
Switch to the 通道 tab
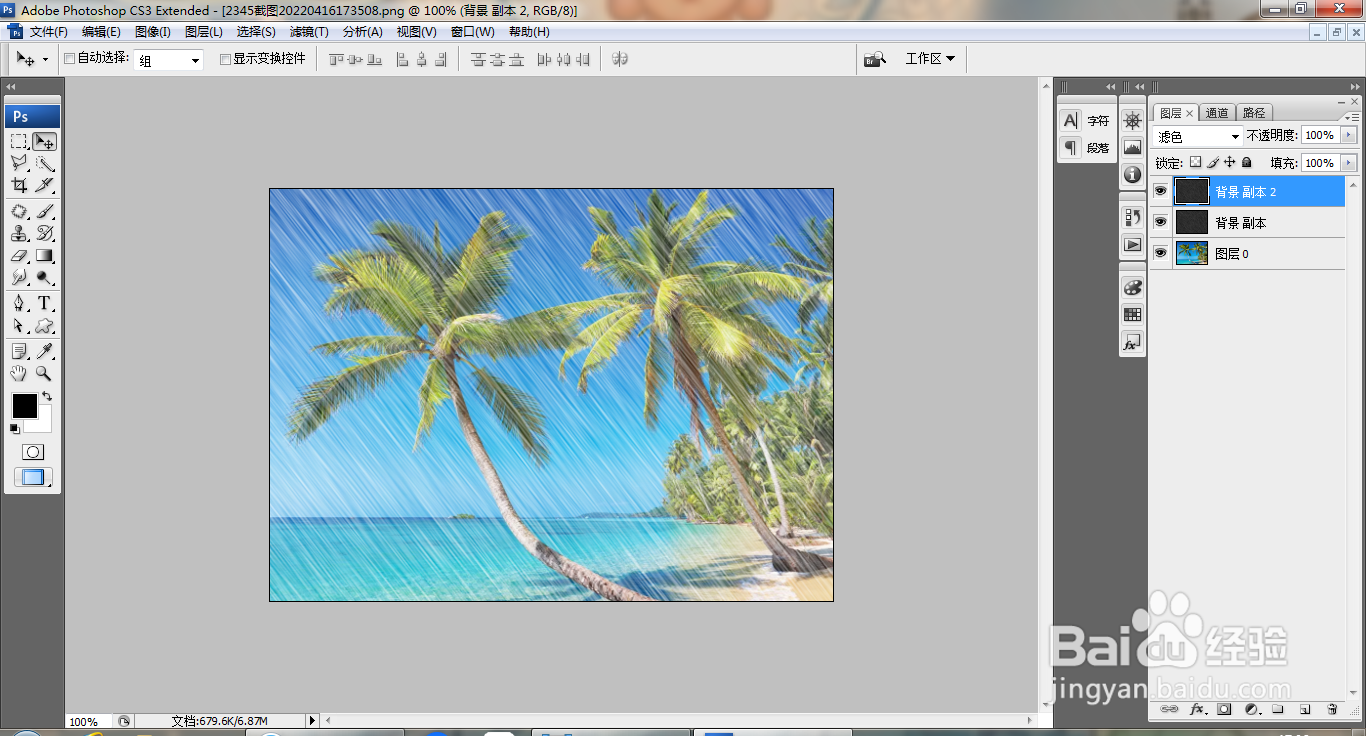[1217, 113]
